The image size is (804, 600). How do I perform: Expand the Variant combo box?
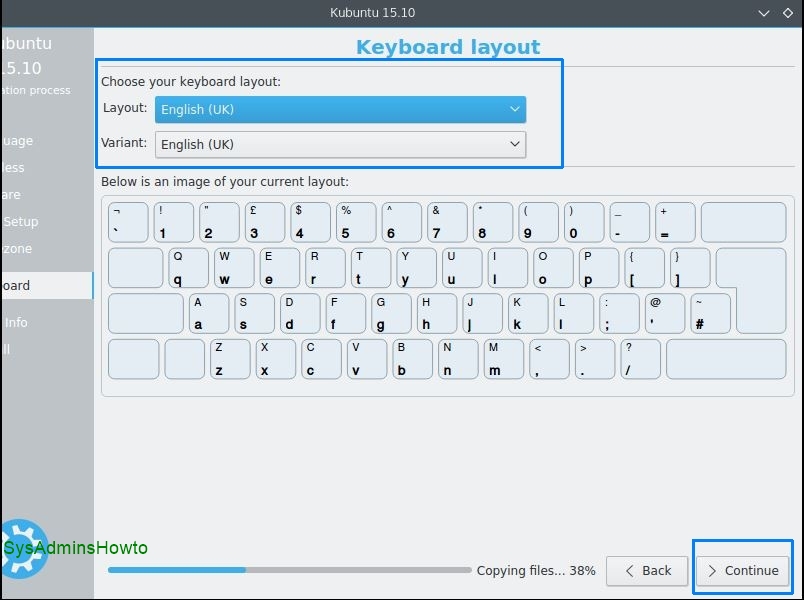340,144
